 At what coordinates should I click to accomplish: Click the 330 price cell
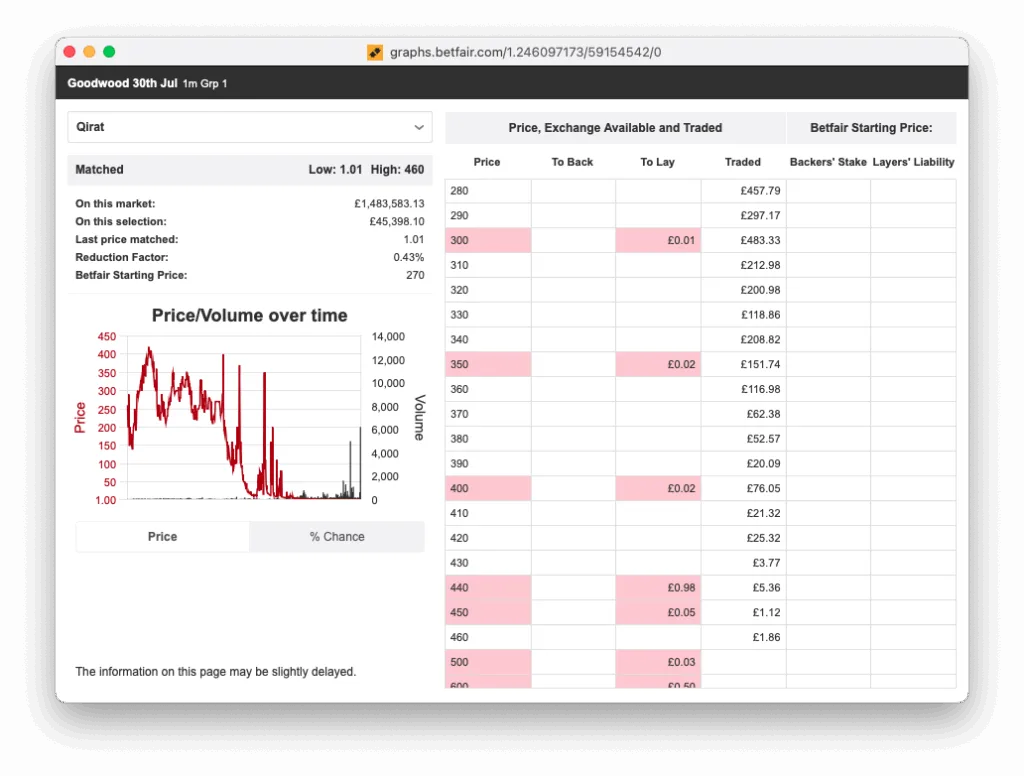coord(488,315)
